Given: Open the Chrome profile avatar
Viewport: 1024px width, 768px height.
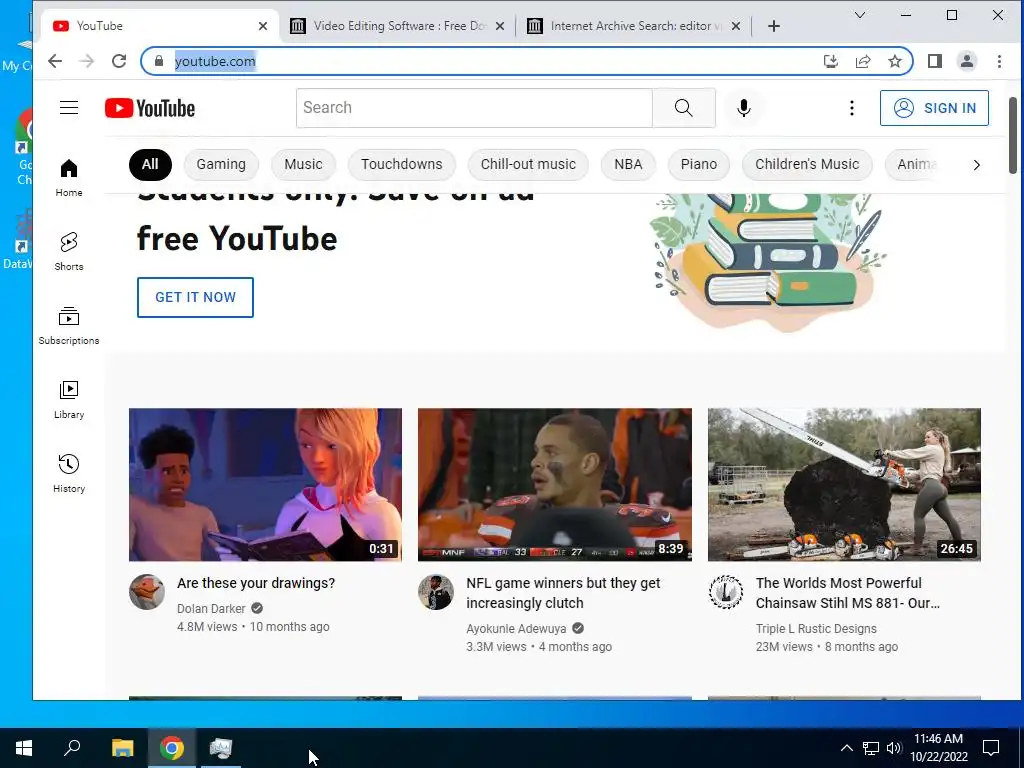Looking at the screenshot, I should 967,61.
